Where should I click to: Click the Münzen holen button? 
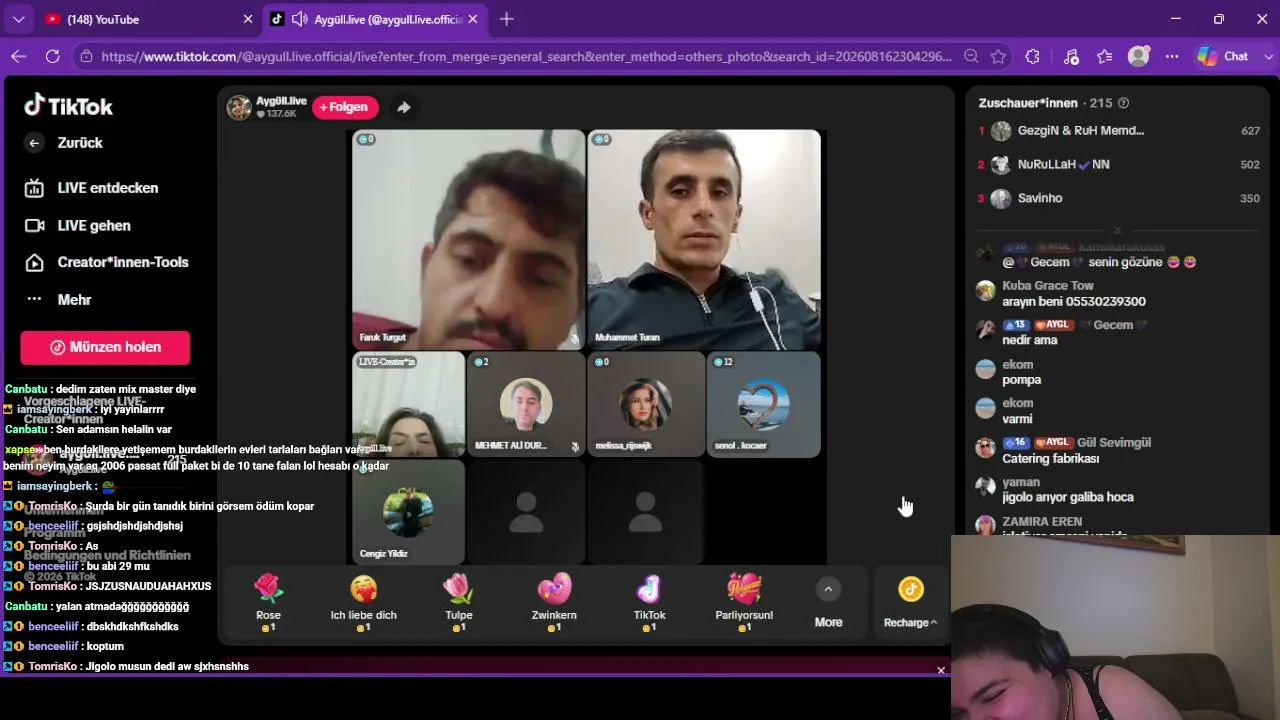click(x=105, y=347)
